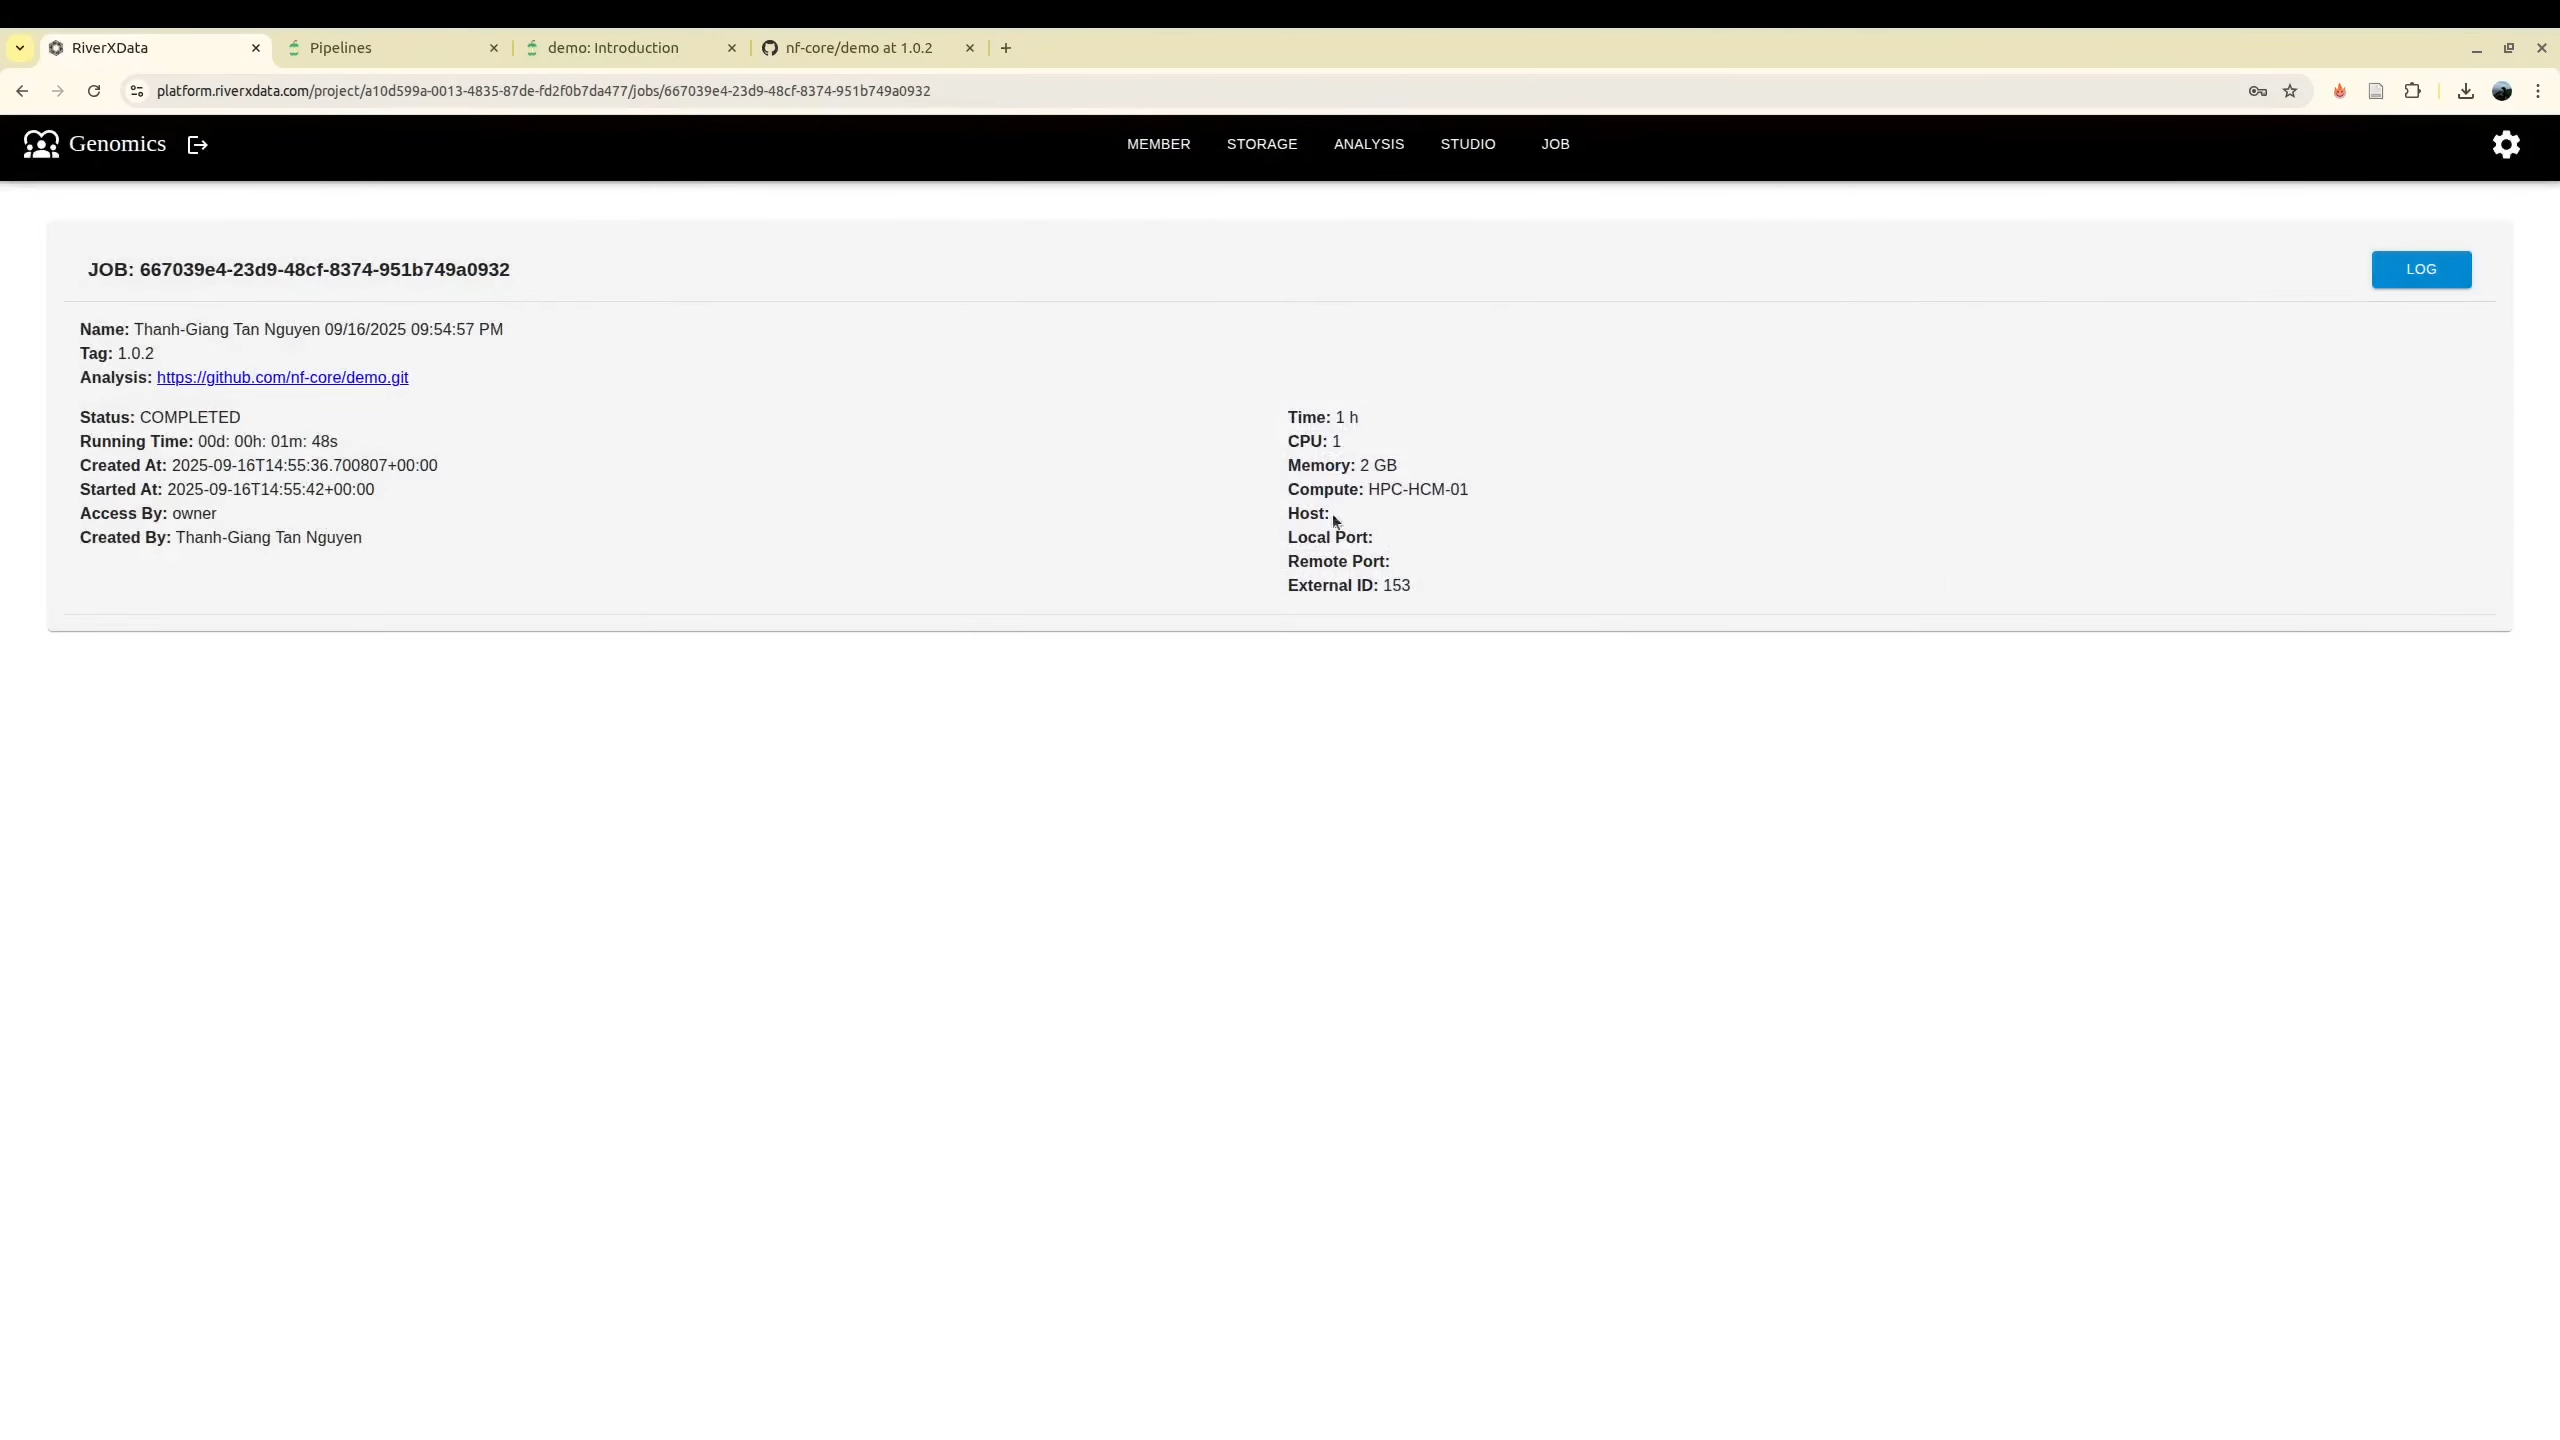View site information icon in address bar
The height and width of the screenshot is (1440, 2560).
coord(137,91)
